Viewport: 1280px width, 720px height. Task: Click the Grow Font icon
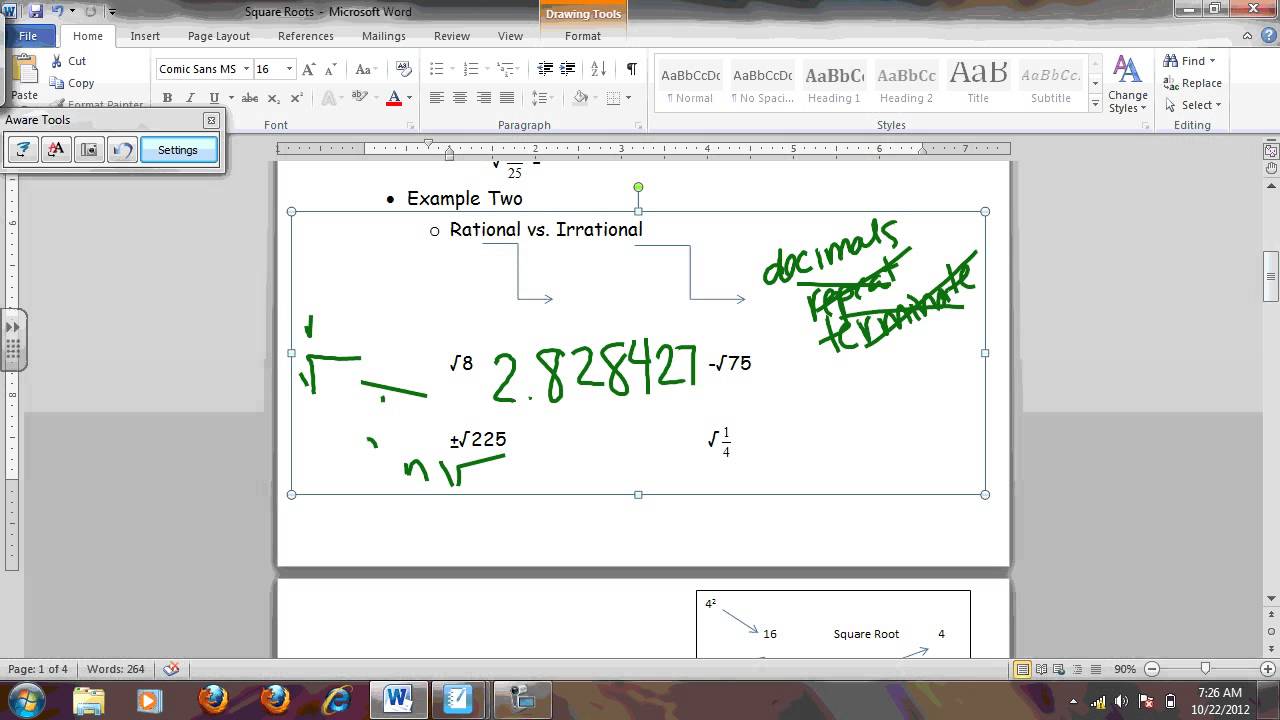coord(309,69)
